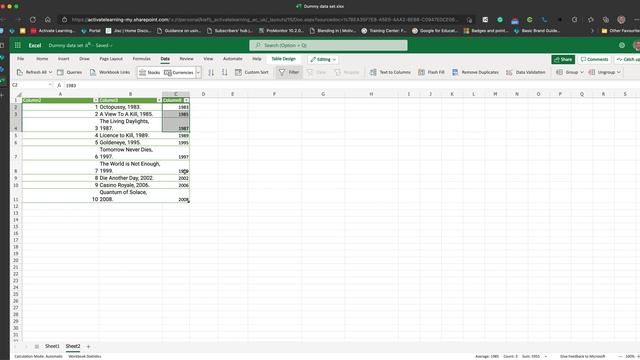The image size is (640, 360).
Task: Open the browser profile avatar
Action: coord(621,20)
